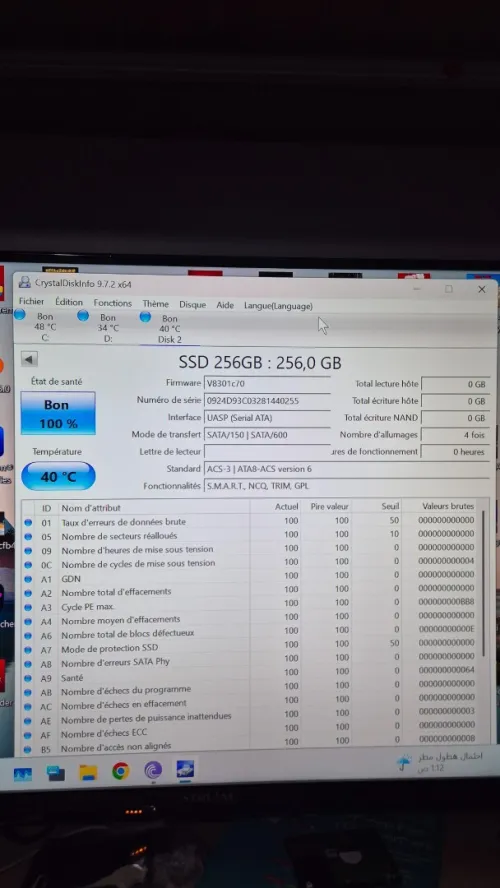Click the Nombre d'allumages value 4 fois
The width and height of the screenshot is (500, 888).
tap(455, 435)
